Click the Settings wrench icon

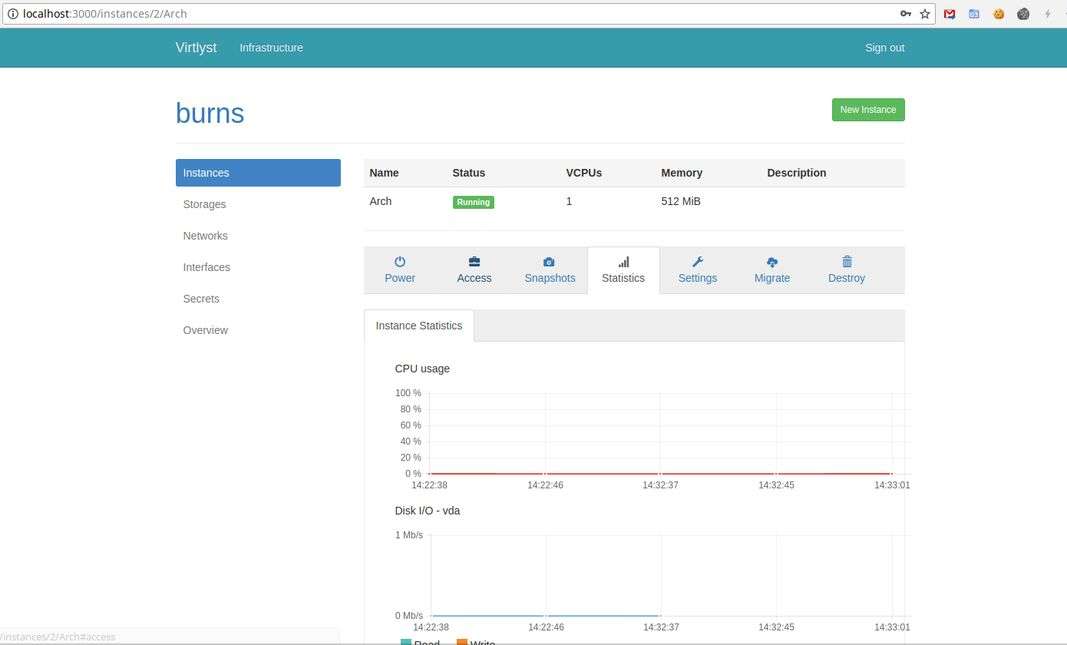(x=697, y=262)
